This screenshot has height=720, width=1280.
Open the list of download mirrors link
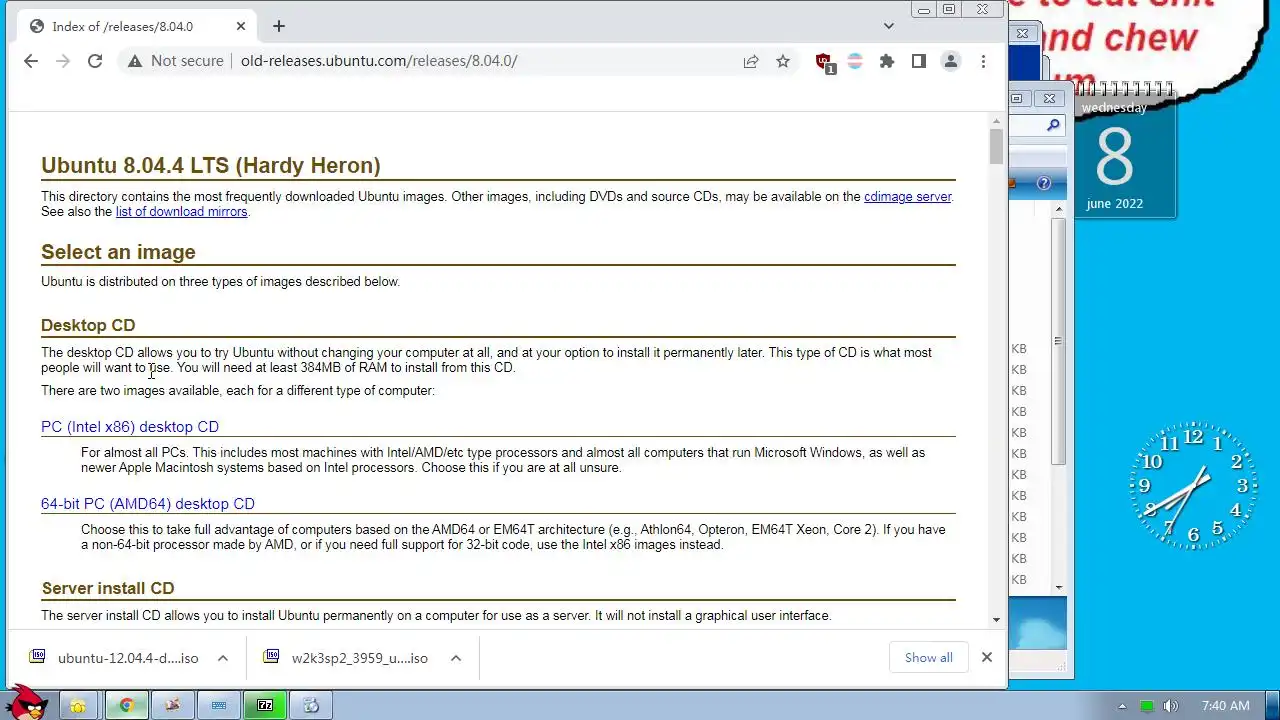181,212
